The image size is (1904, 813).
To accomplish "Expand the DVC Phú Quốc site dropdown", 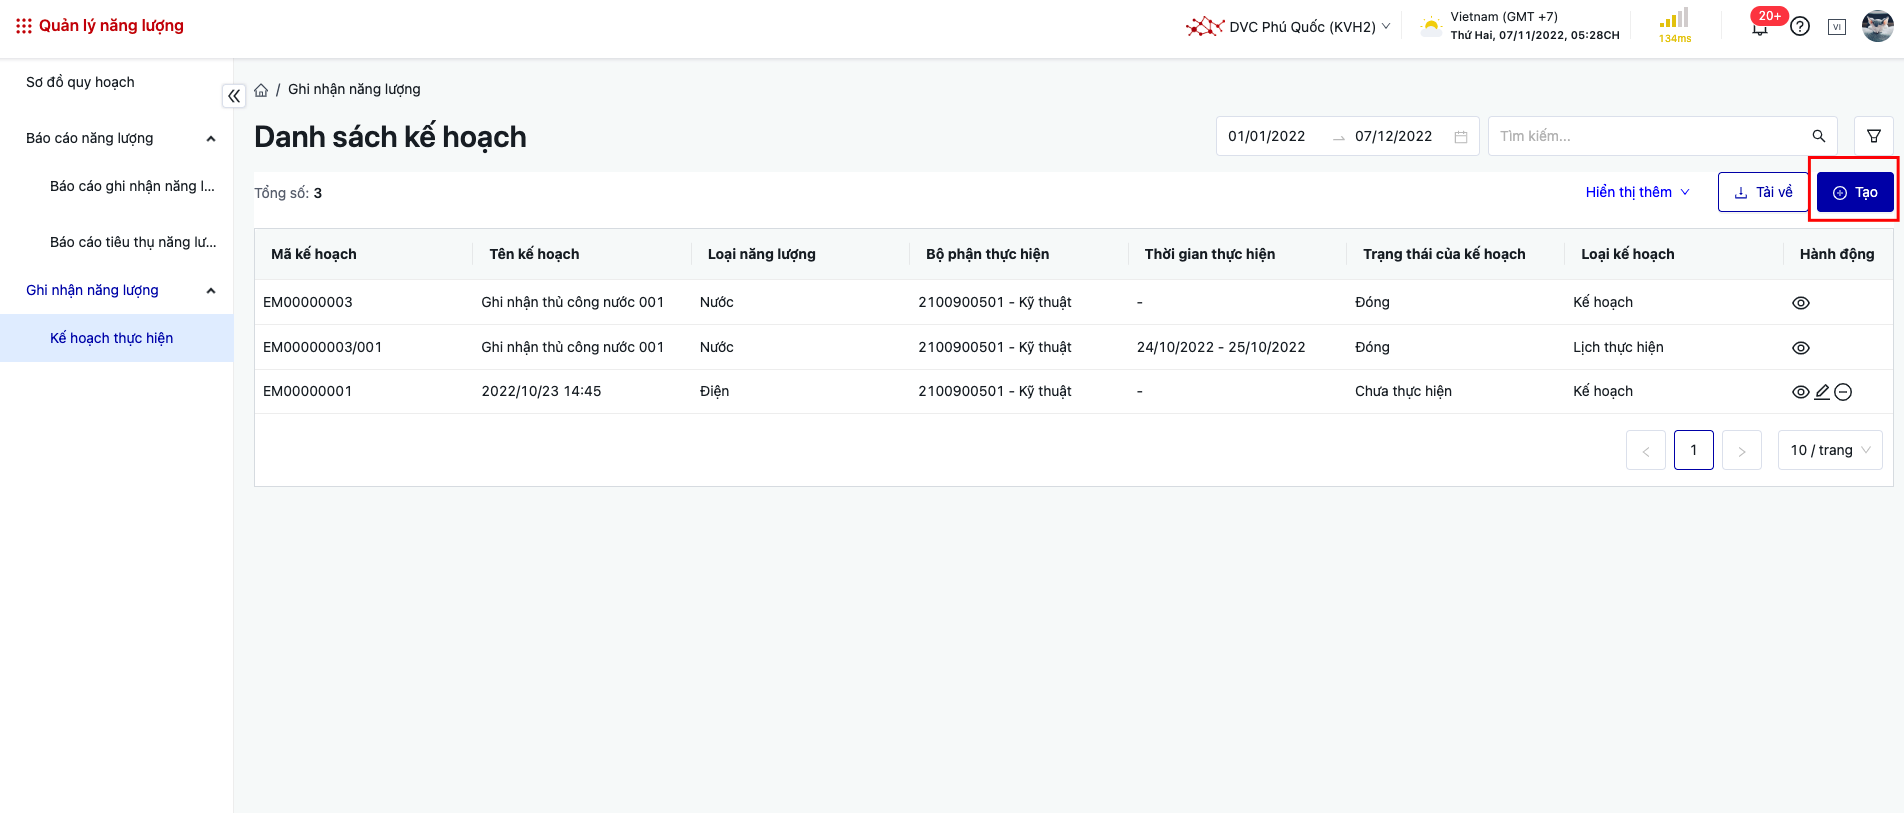I will pos(1289,27).
